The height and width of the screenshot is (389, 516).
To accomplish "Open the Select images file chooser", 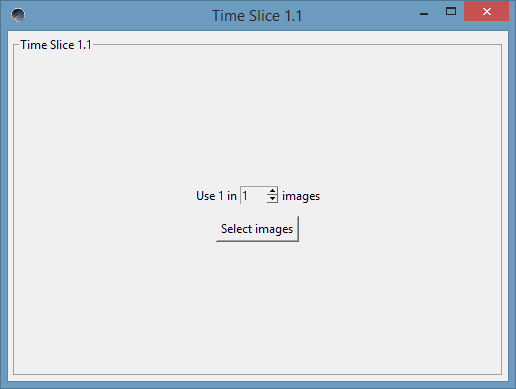I will coord(257,229).
